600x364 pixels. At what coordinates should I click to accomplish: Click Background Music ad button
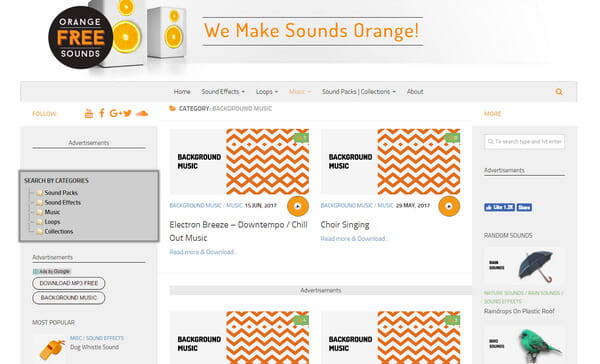[x=69, y=298]
